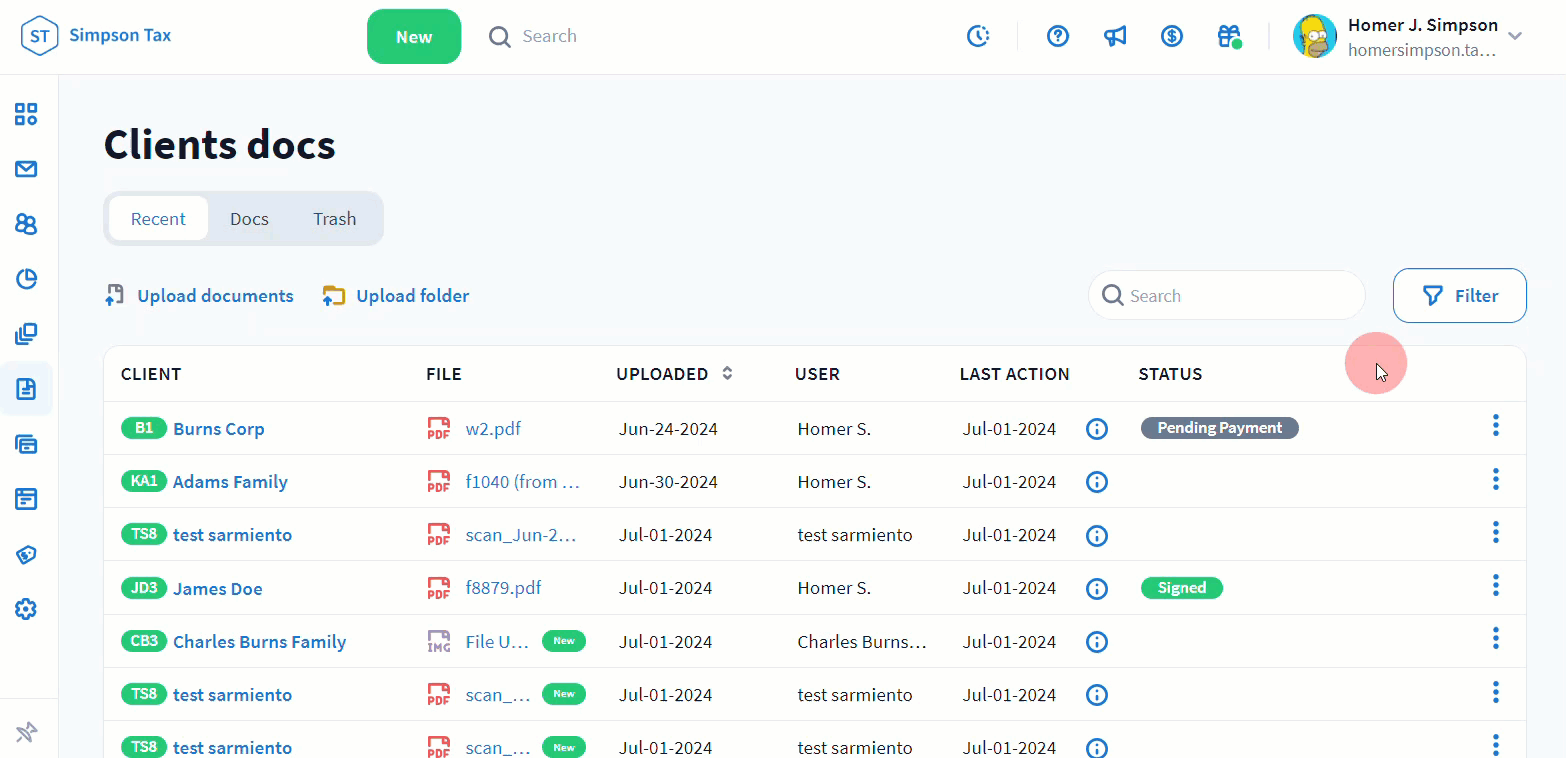1566x758 pixels.
Task: Open the dashboard icon in sidebar
Action: click(x=26, y=114)
